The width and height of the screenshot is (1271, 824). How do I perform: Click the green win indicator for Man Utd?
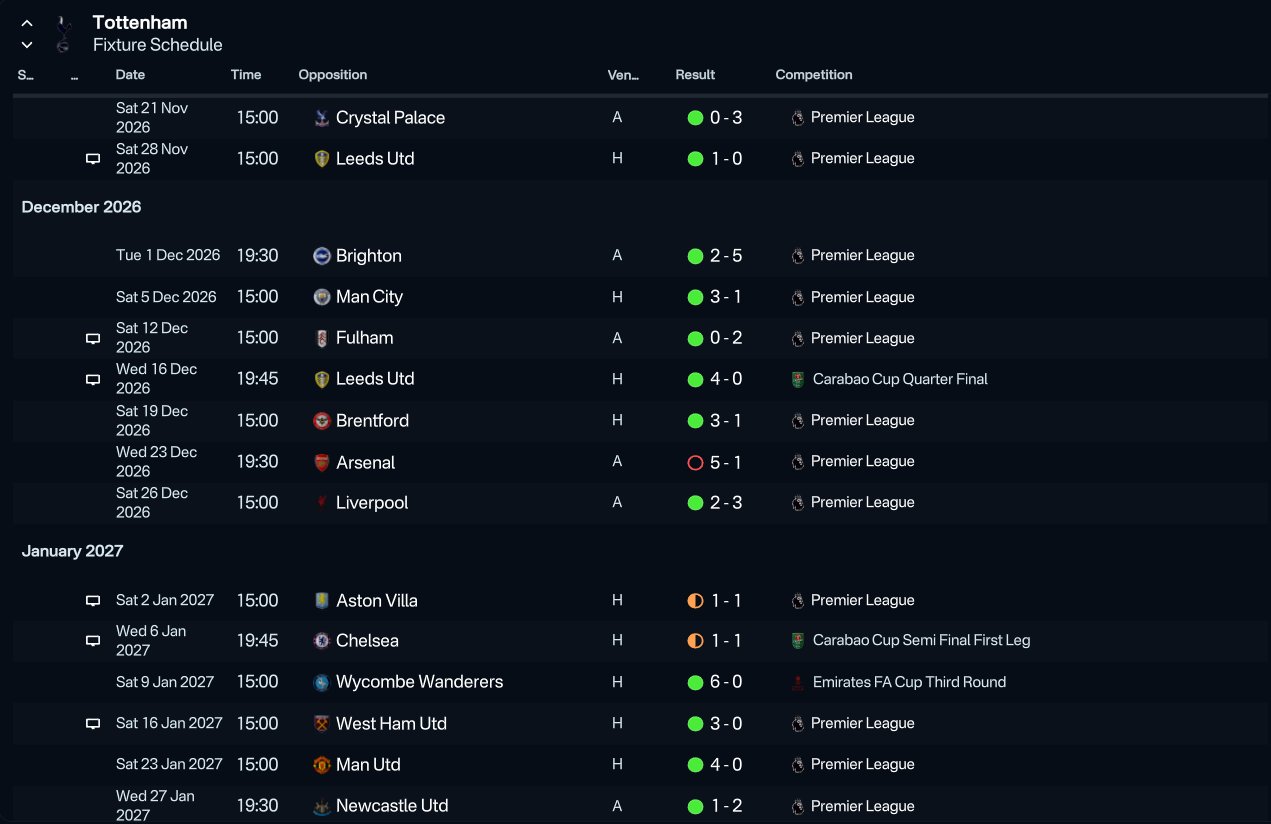pos(695,765)
